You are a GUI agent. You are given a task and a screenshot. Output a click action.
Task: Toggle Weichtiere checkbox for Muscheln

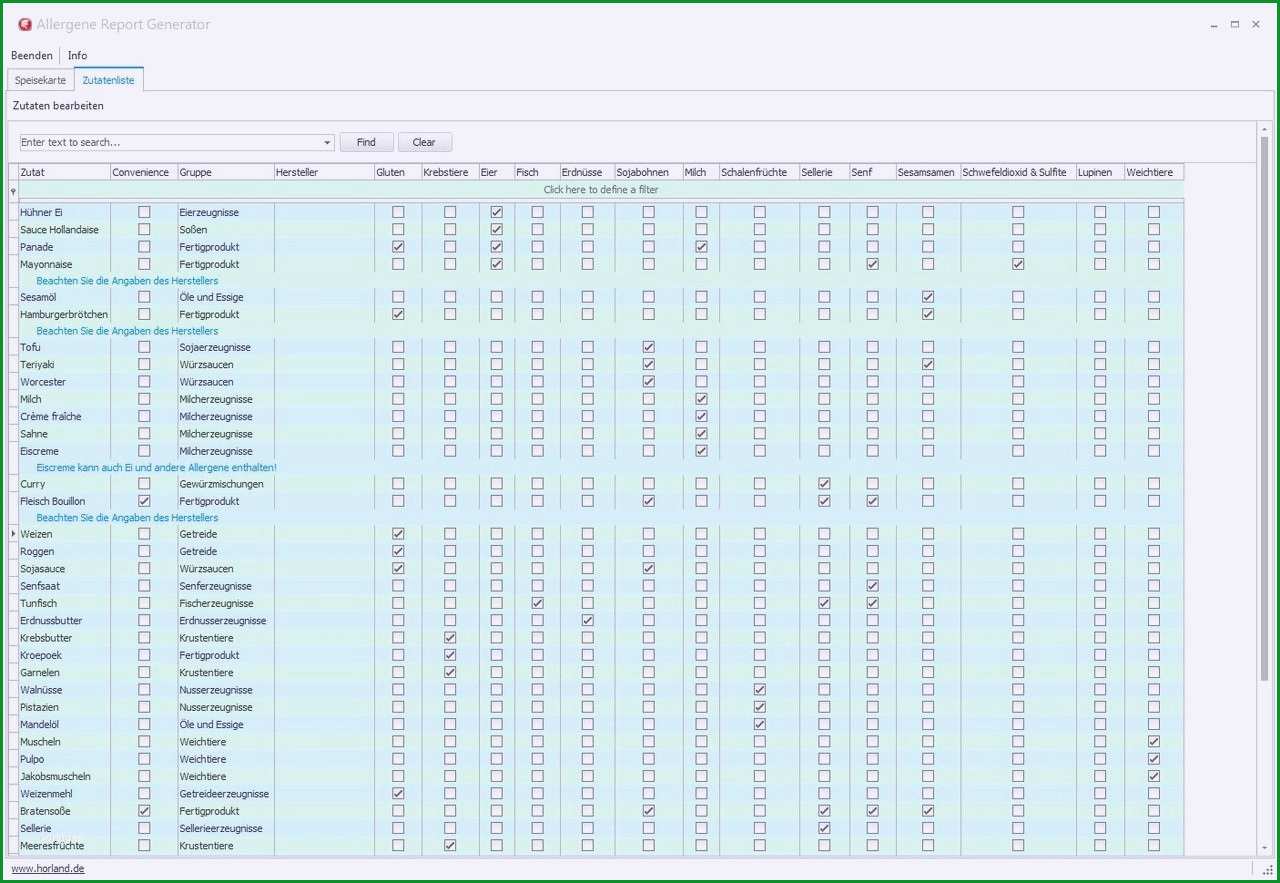pos(1154,742)
